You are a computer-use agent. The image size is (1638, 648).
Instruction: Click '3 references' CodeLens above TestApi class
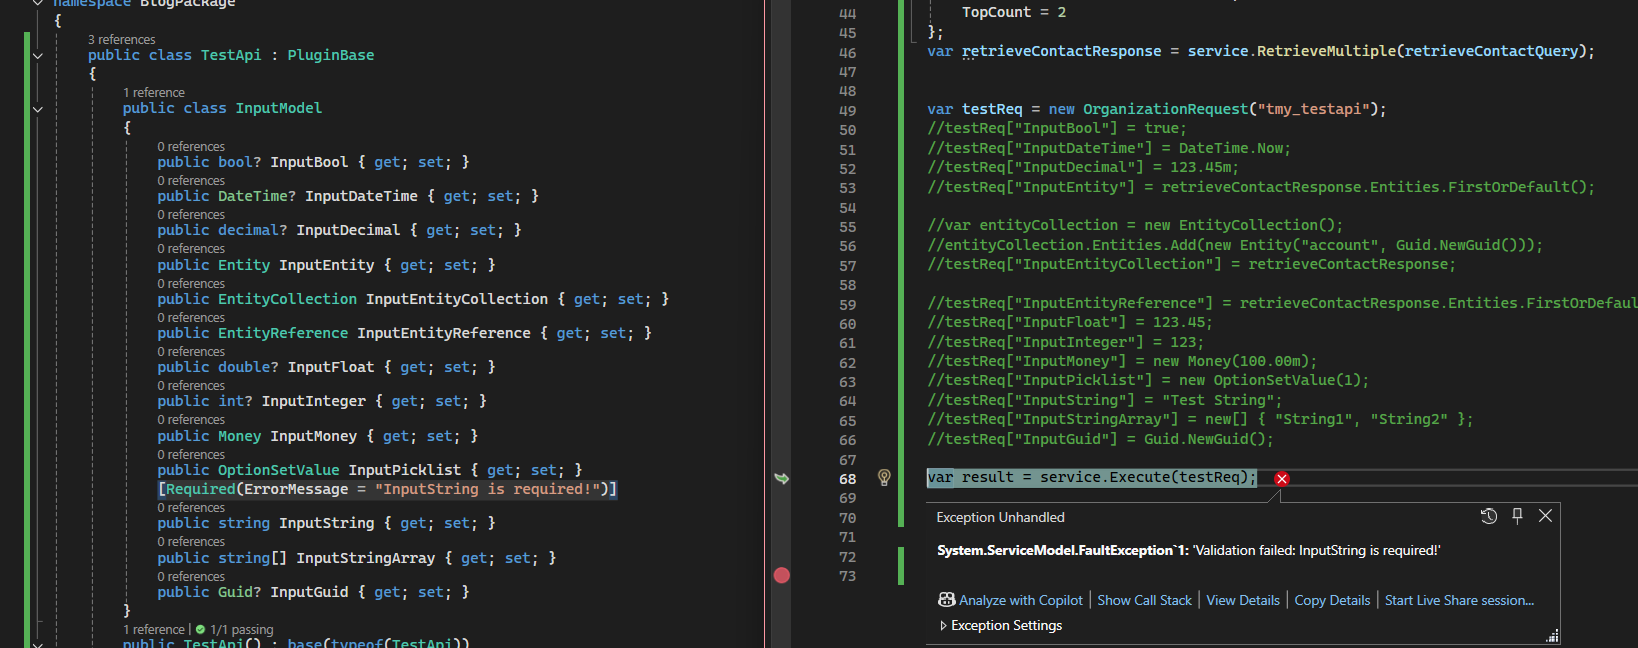[122, 39]
